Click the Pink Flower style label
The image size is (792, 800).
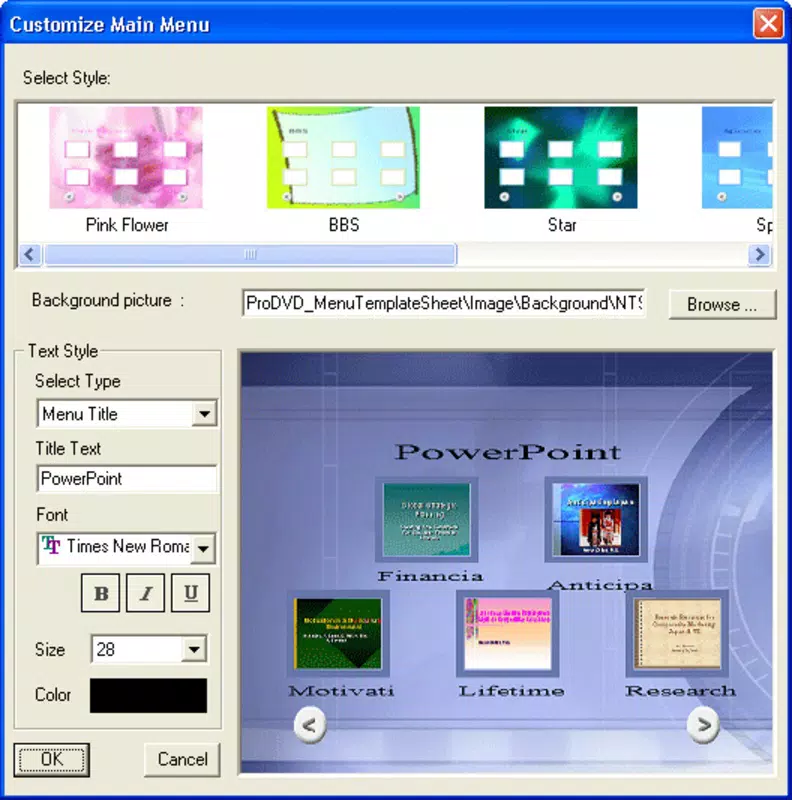(127, 225)
